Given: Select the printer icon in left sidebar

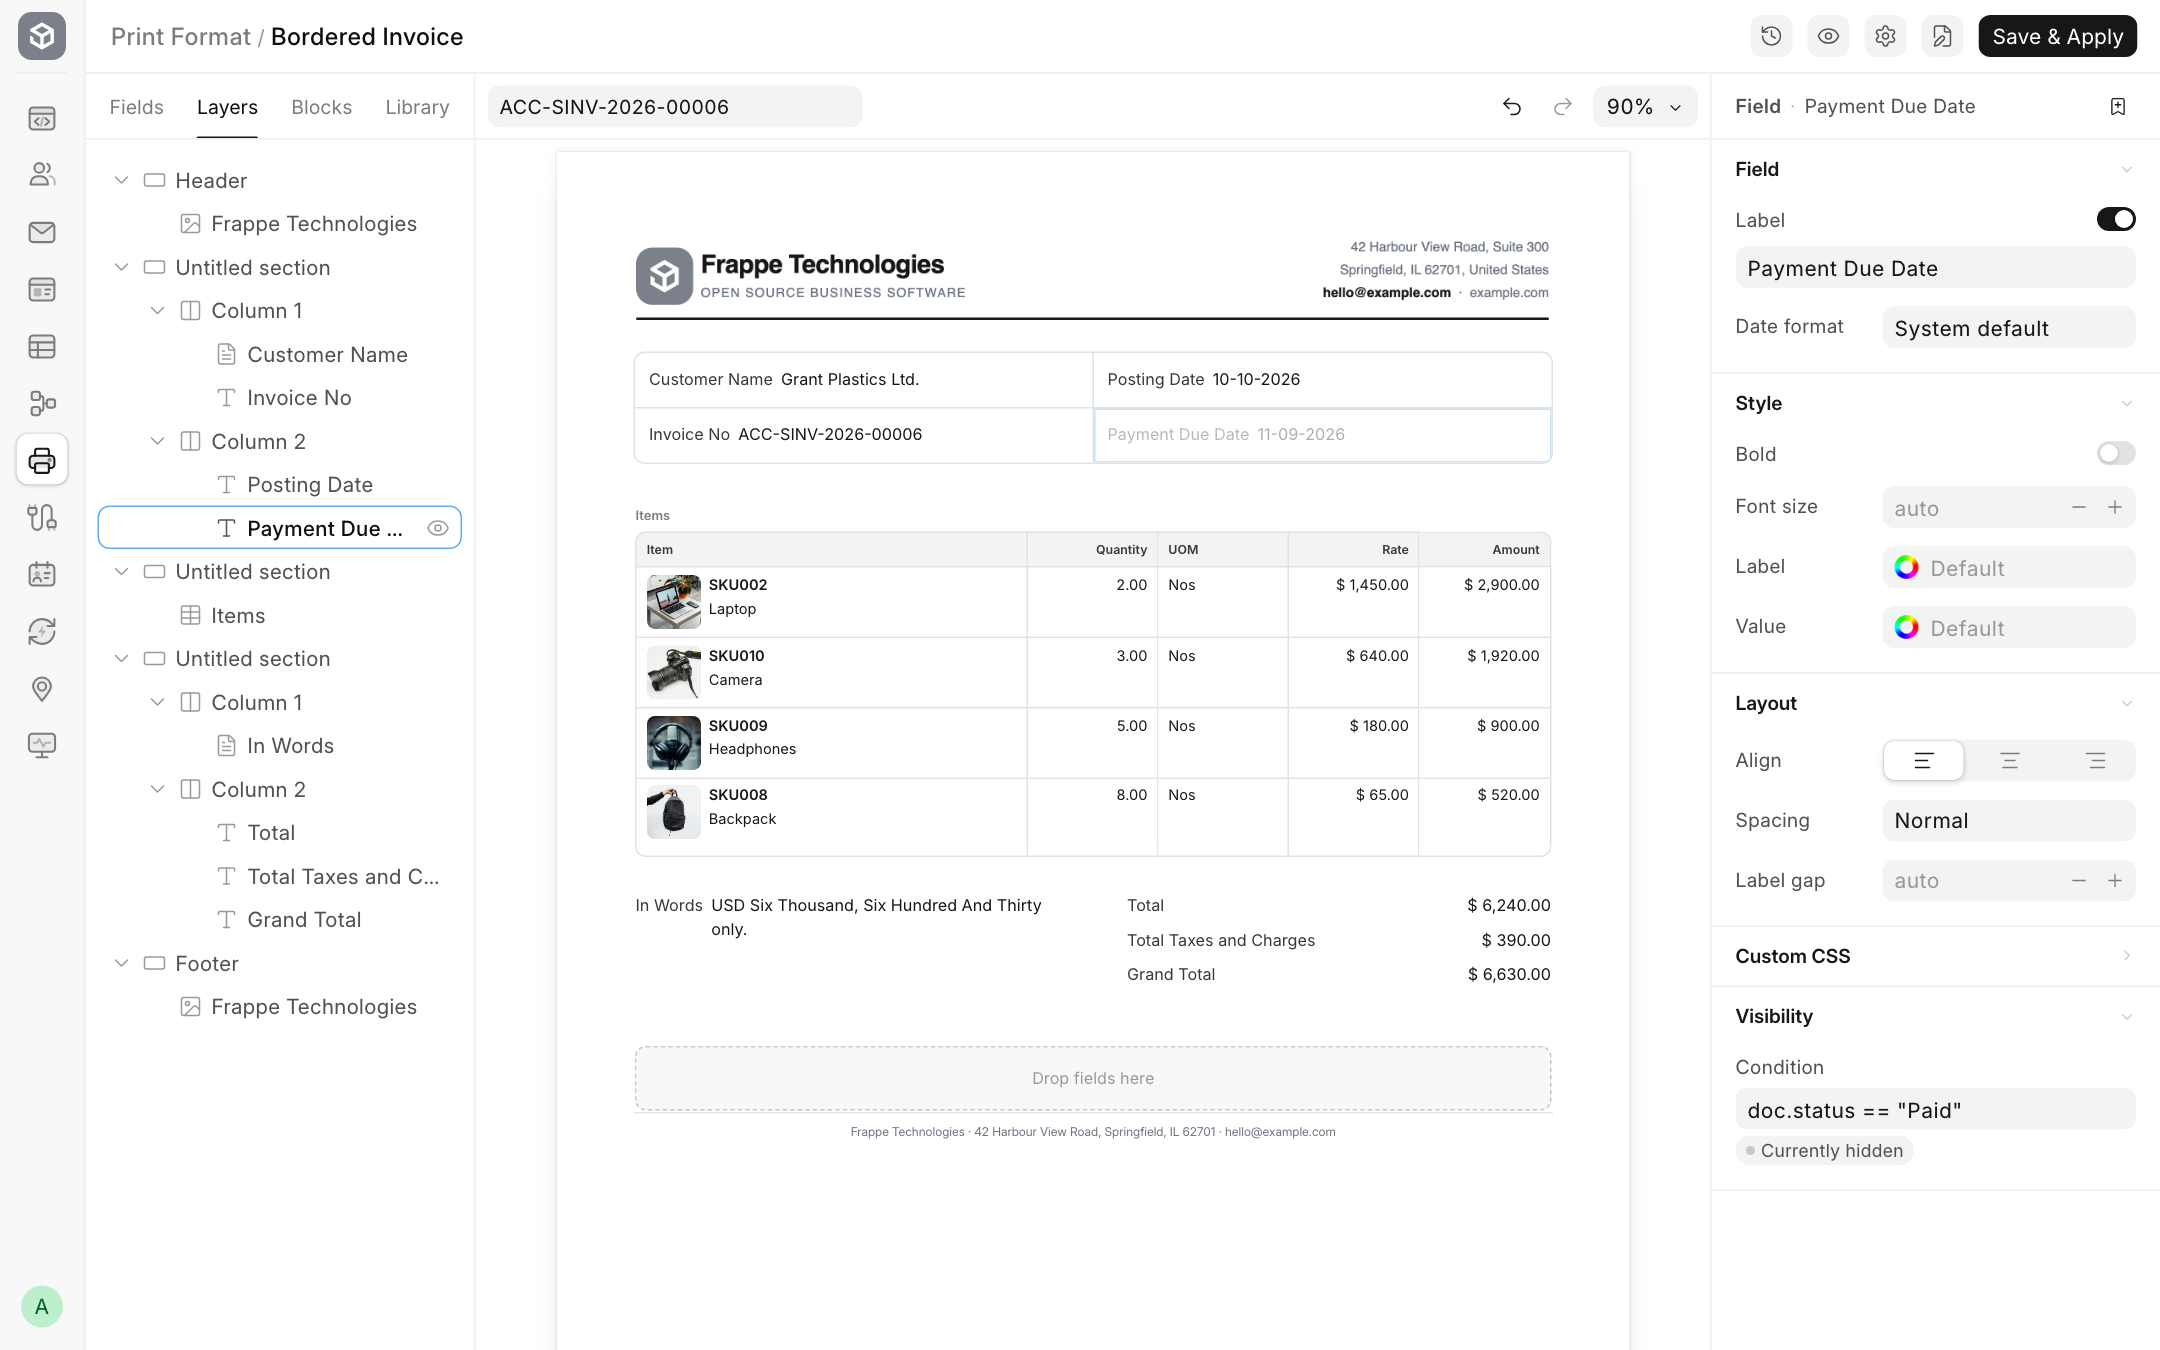Looking at the screenshot, I should point(42,460).
